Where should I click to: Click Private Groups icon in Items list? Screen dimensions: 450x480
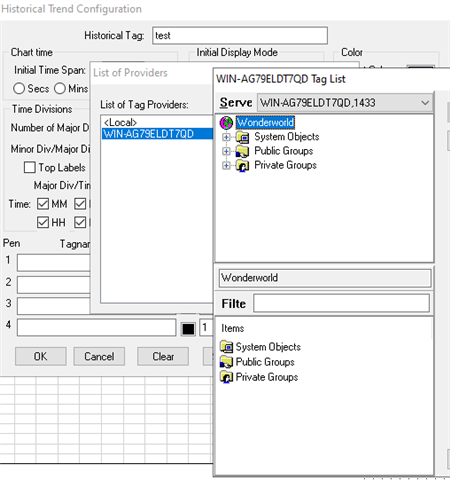(x=227, y=377)
